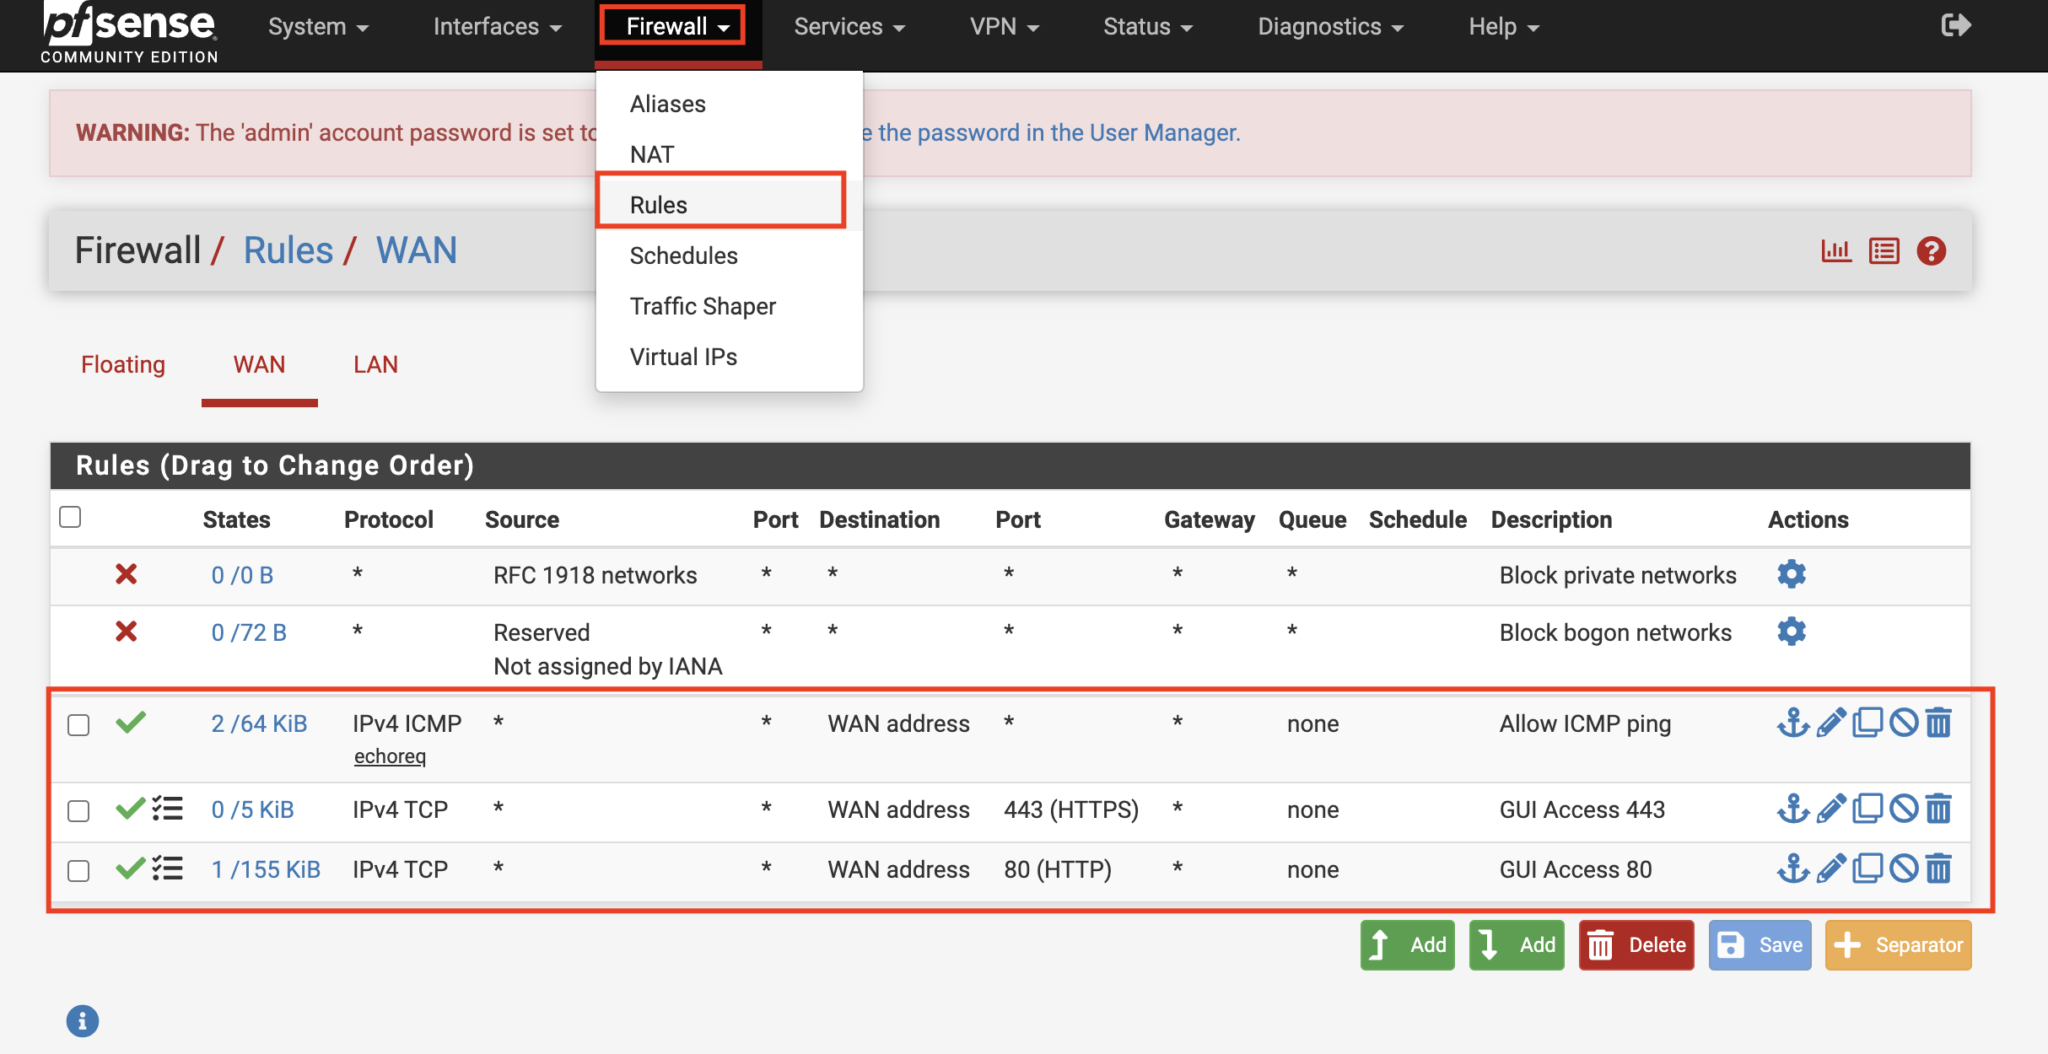Copy the GUI Access 443 rule
Screen dimensions: 2048x1054
(1868, 809)
